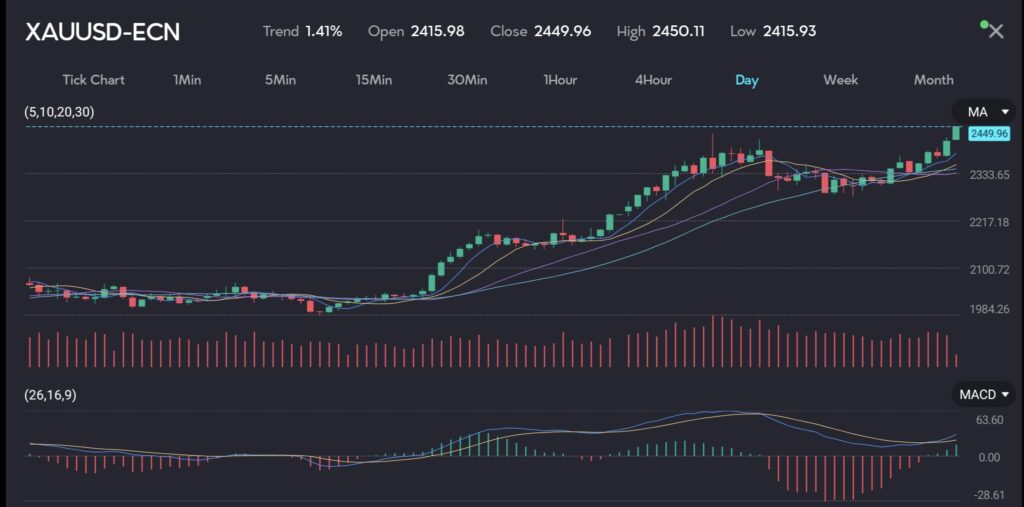Show the Month timeframe chart
The image size is (1024, 507).
(x=933, y=80)
